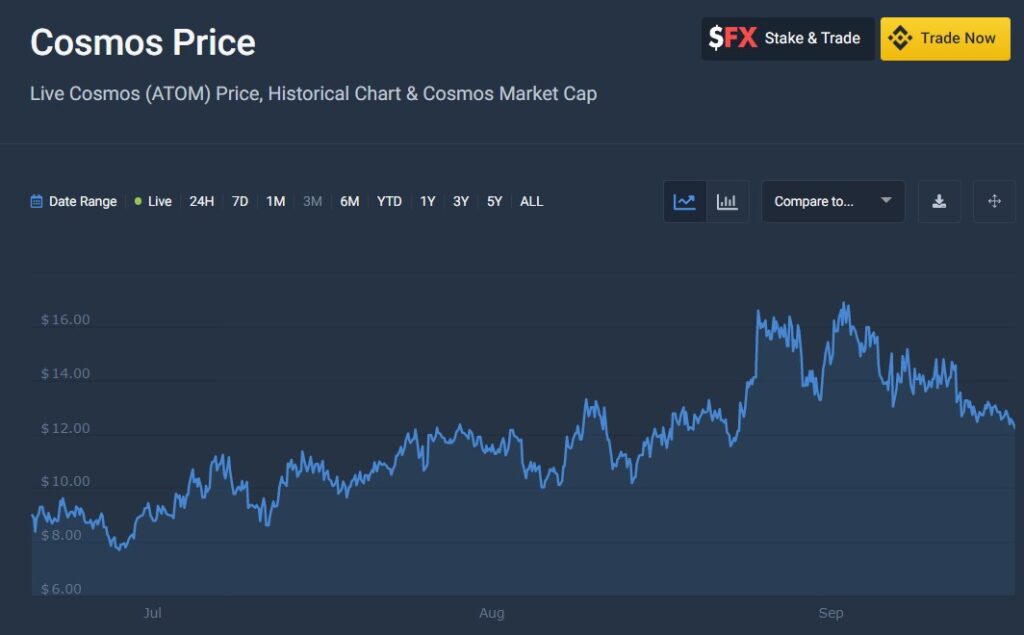Open the Date Range picker
This screenshot has width=1024, height=635.
(82, 202)
